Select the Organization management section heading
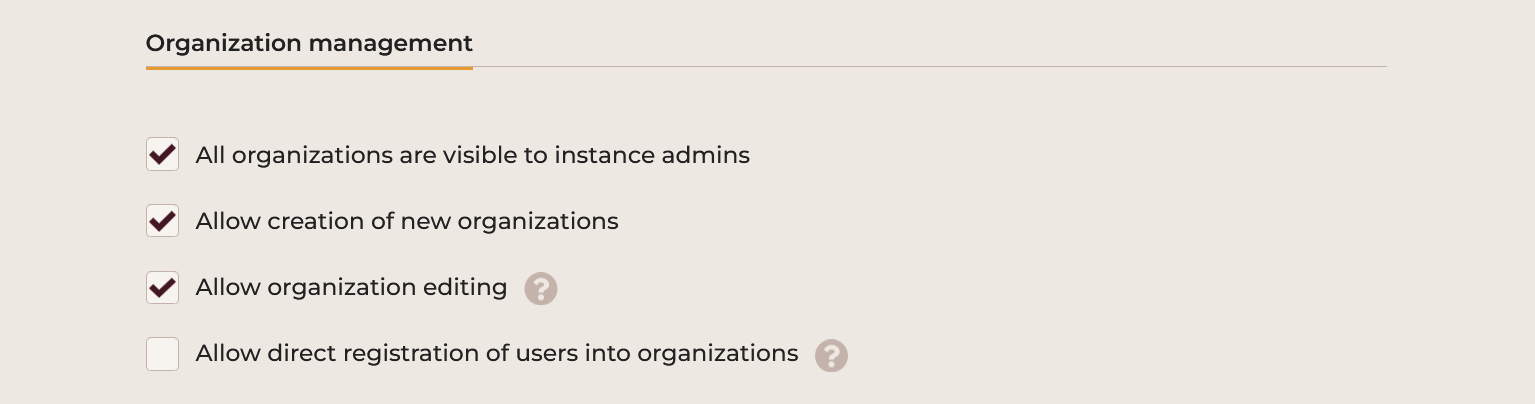 pos(309,44)
